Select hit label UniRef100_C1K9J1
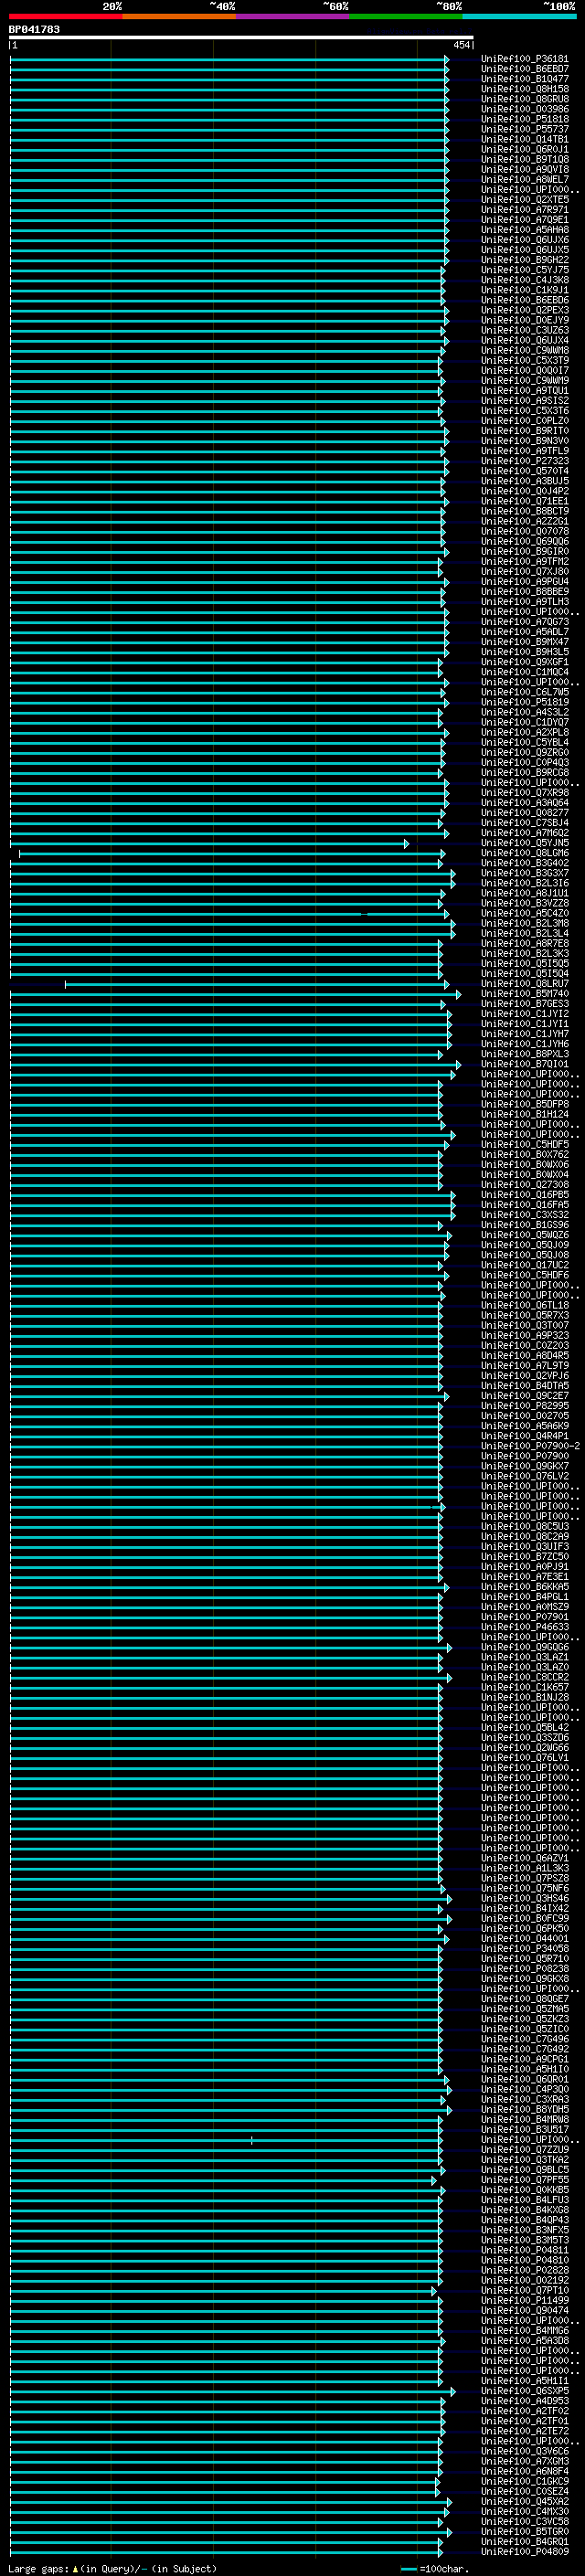Viewport: 585px width, 2576px height. tap(525, 290)
